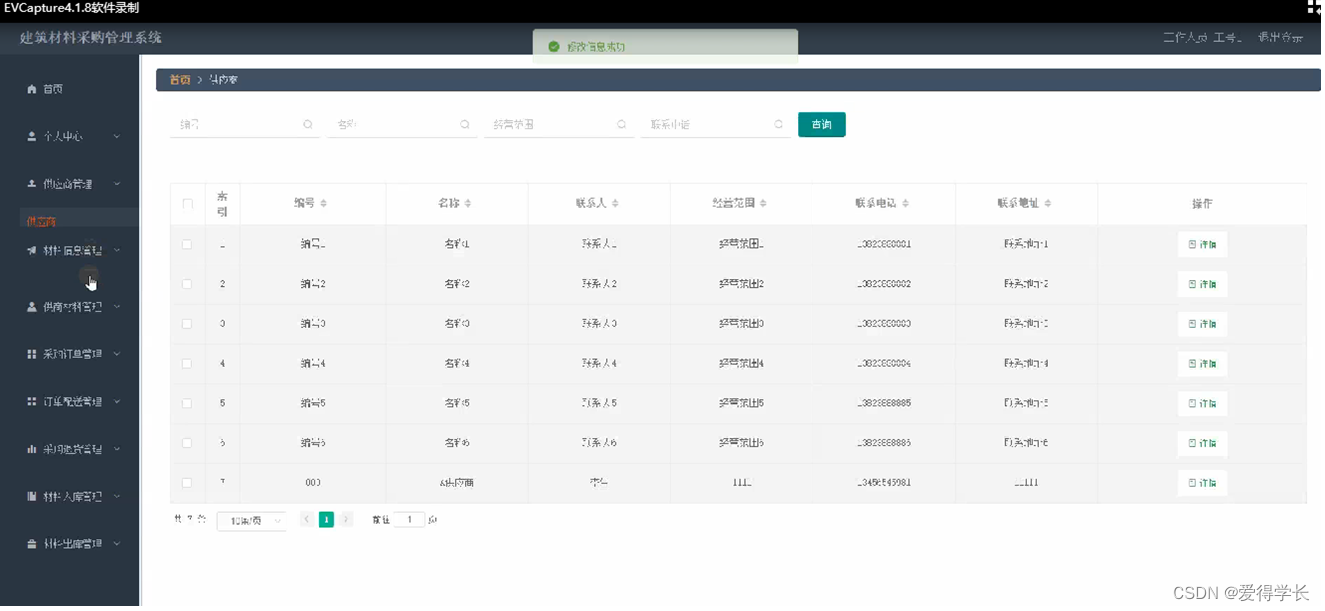Click the 材料入库管理 sidebar icon
The image size is (1325, 611).
point(31,497)
